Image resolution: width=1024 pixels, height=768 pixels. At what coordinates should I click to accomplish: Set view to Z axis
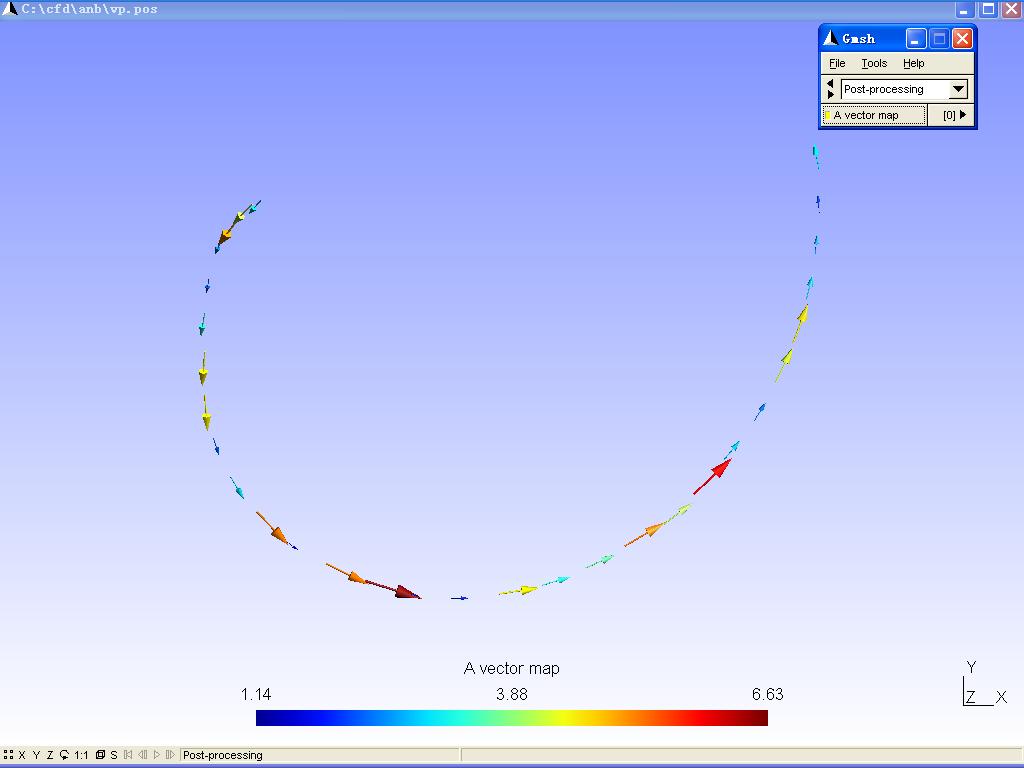(x=50, y=755)
